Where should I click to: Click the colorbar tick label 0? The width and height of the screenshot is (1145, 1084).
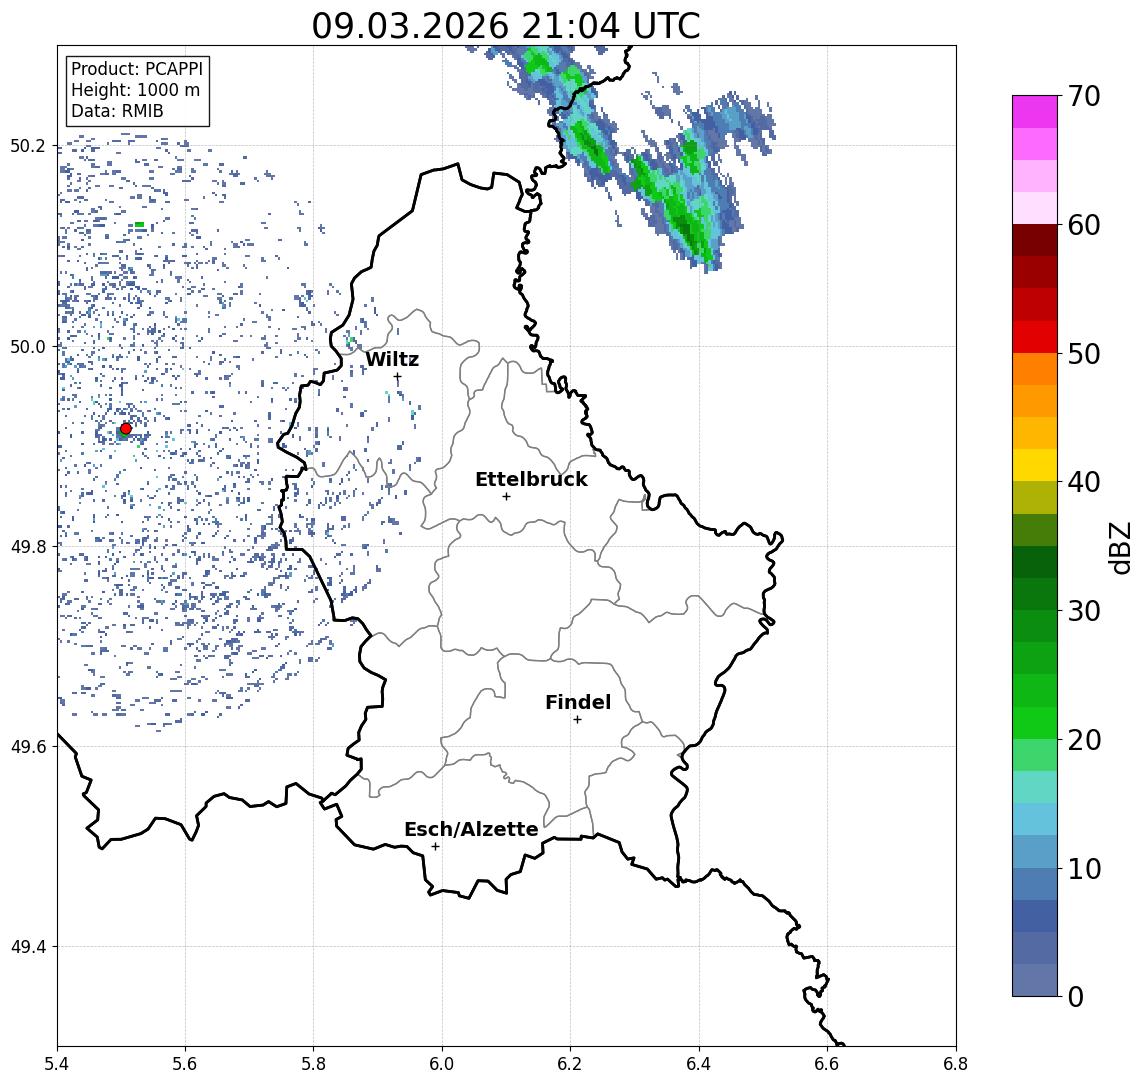point(1076,996)
